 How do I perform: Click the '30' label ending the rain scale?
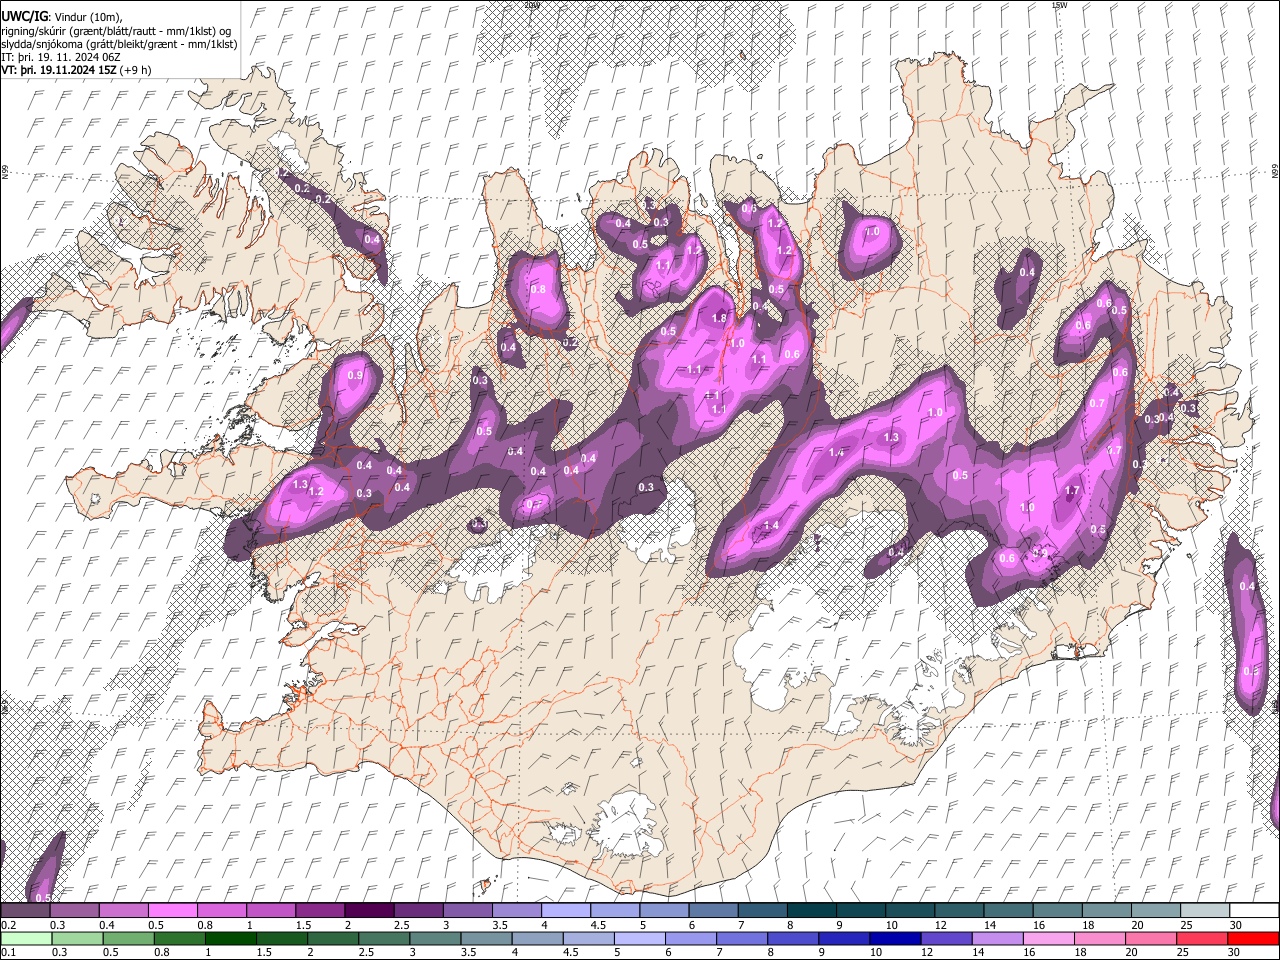1235,953
